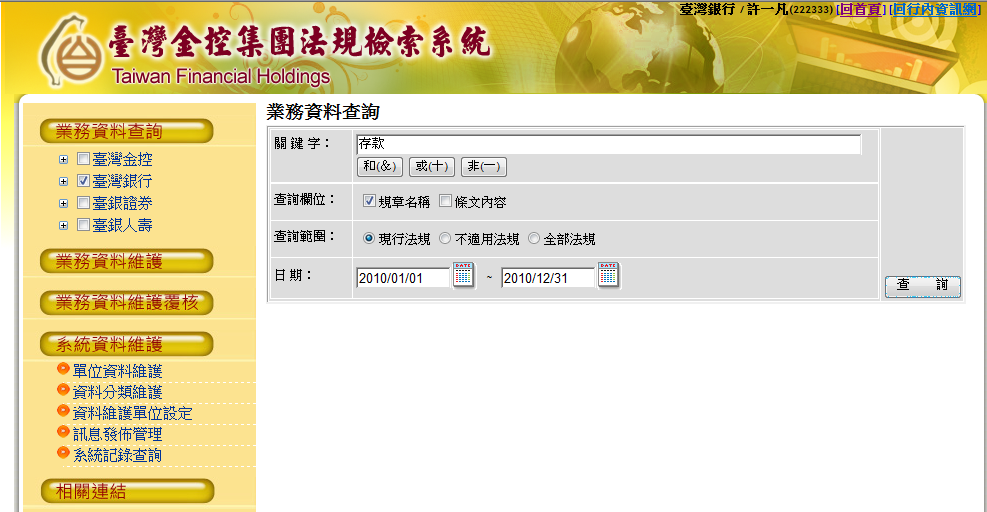Open the 業務資料維護 menu section
This screenshot has width=987, height=512.
[127, 261]
